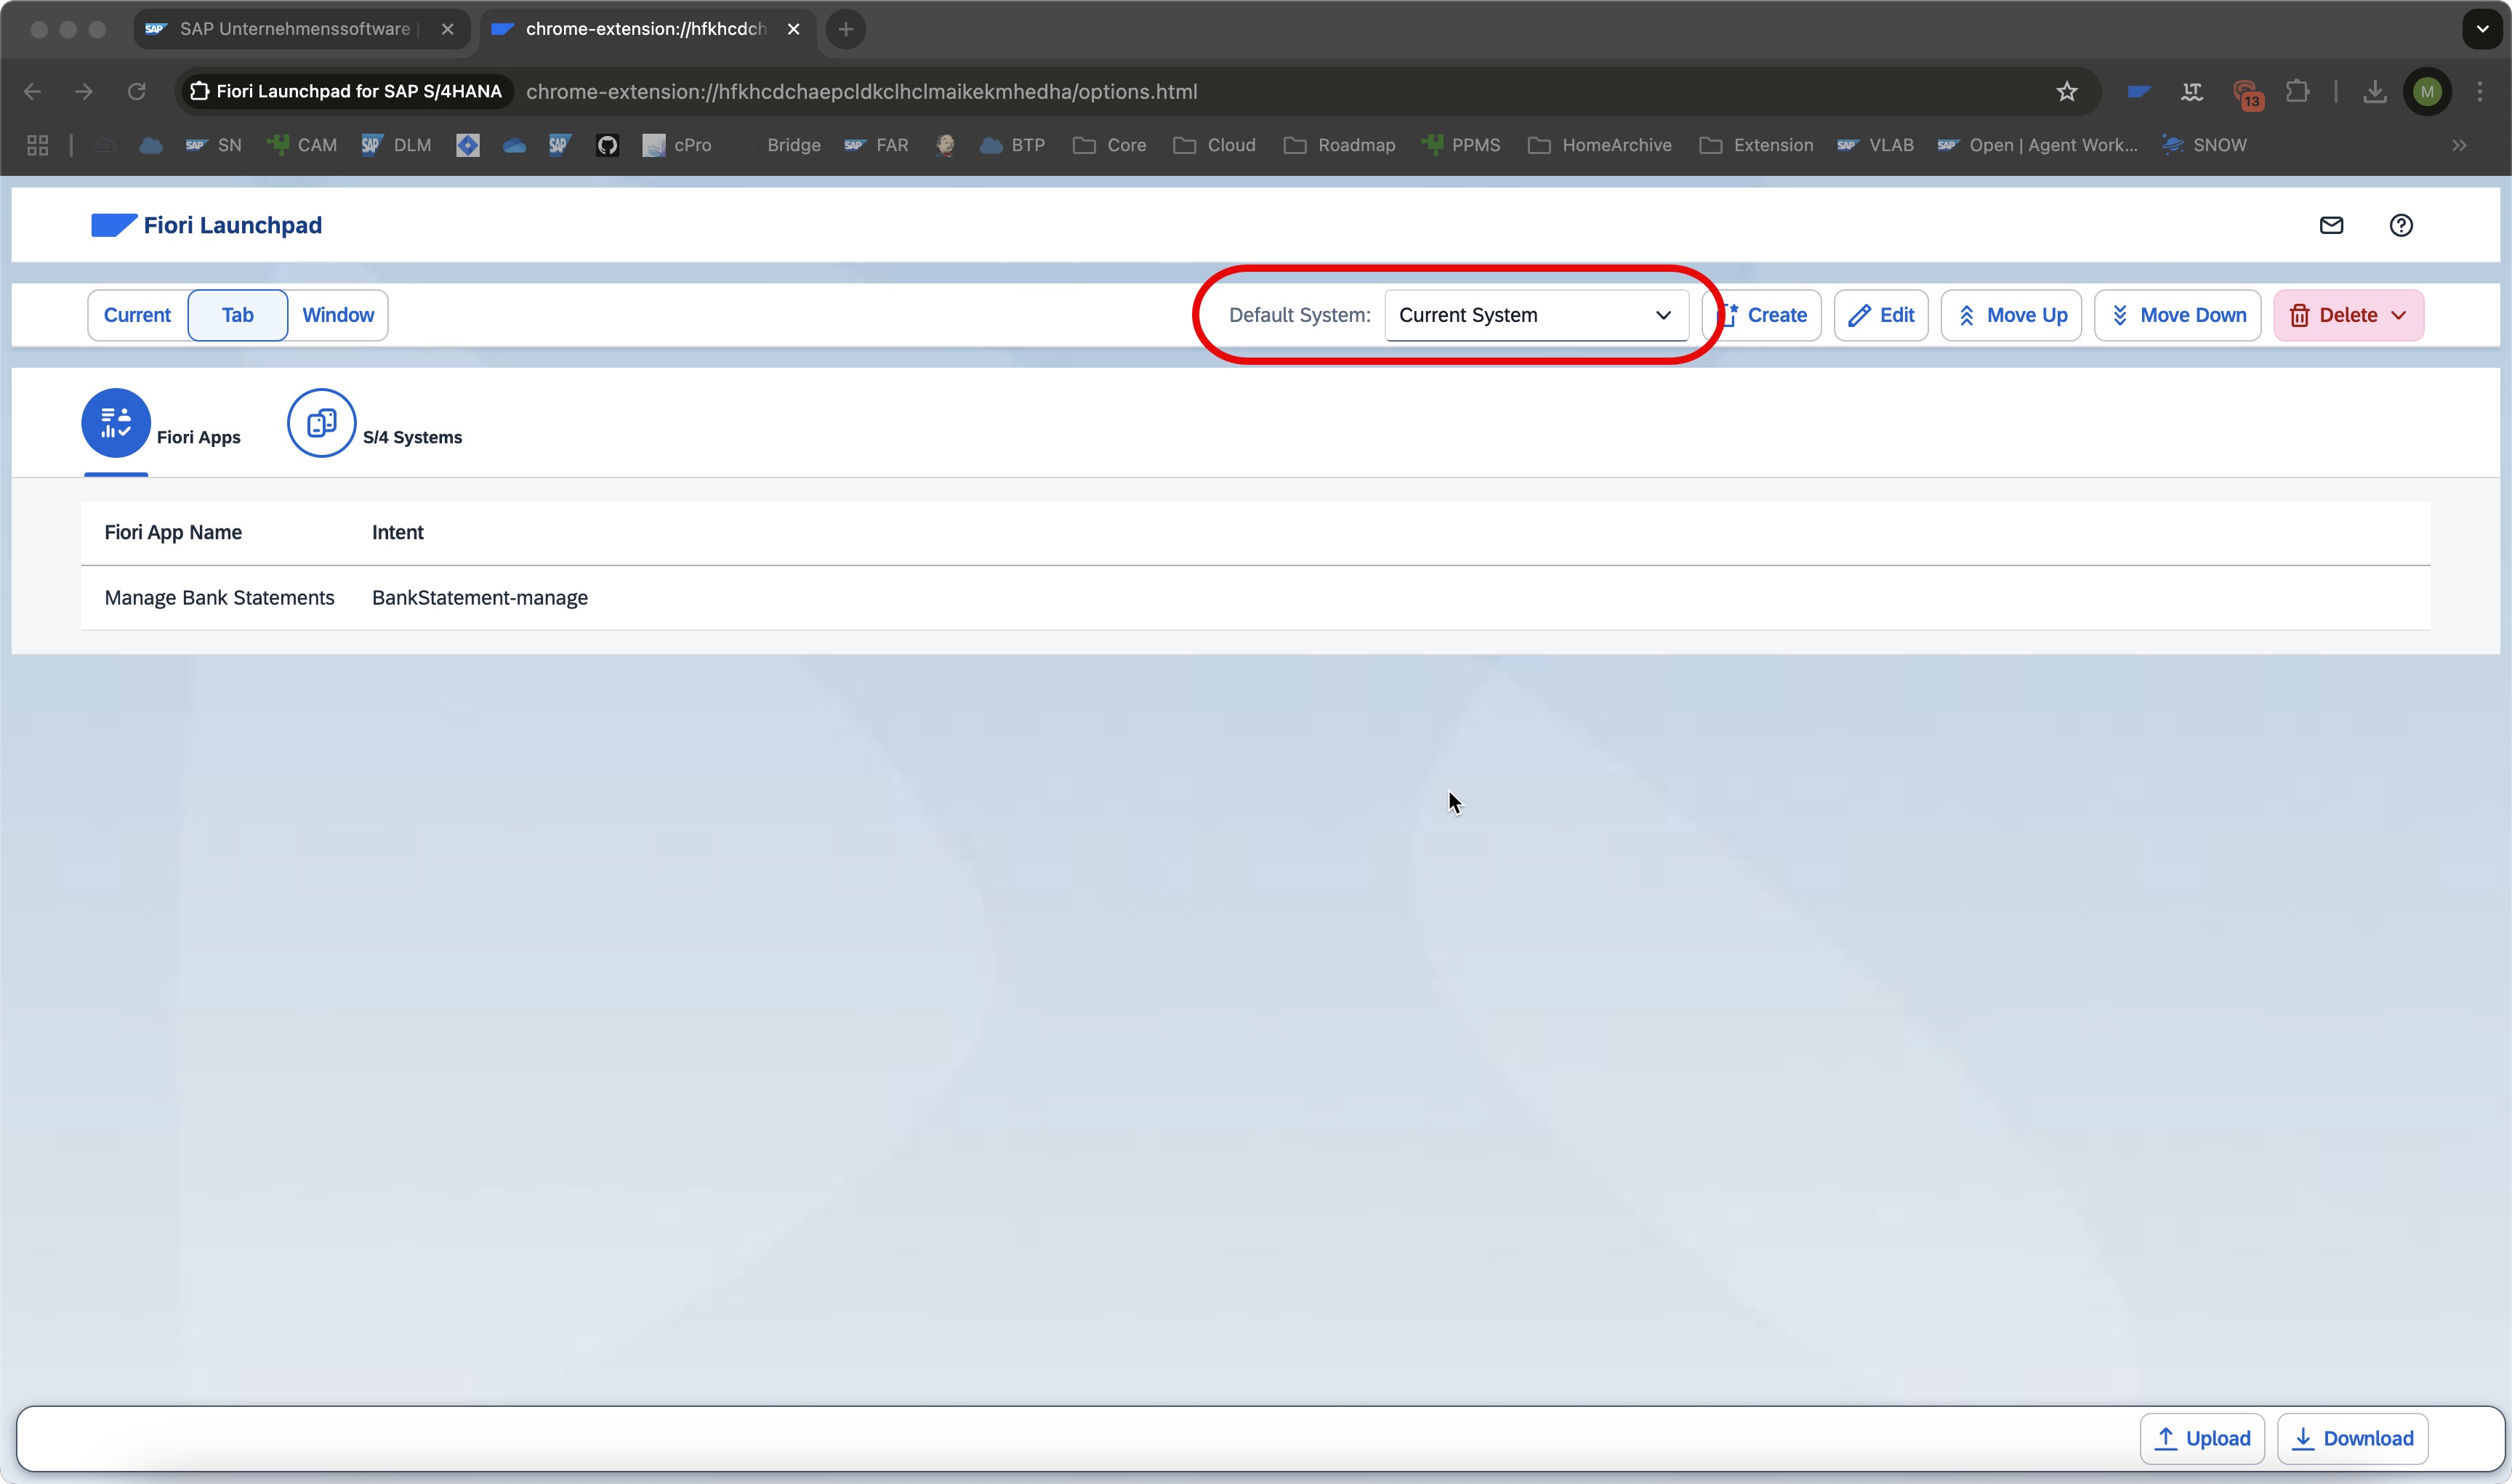Open Chrome downloads icon in toolbar

(x=2374, y=92)
